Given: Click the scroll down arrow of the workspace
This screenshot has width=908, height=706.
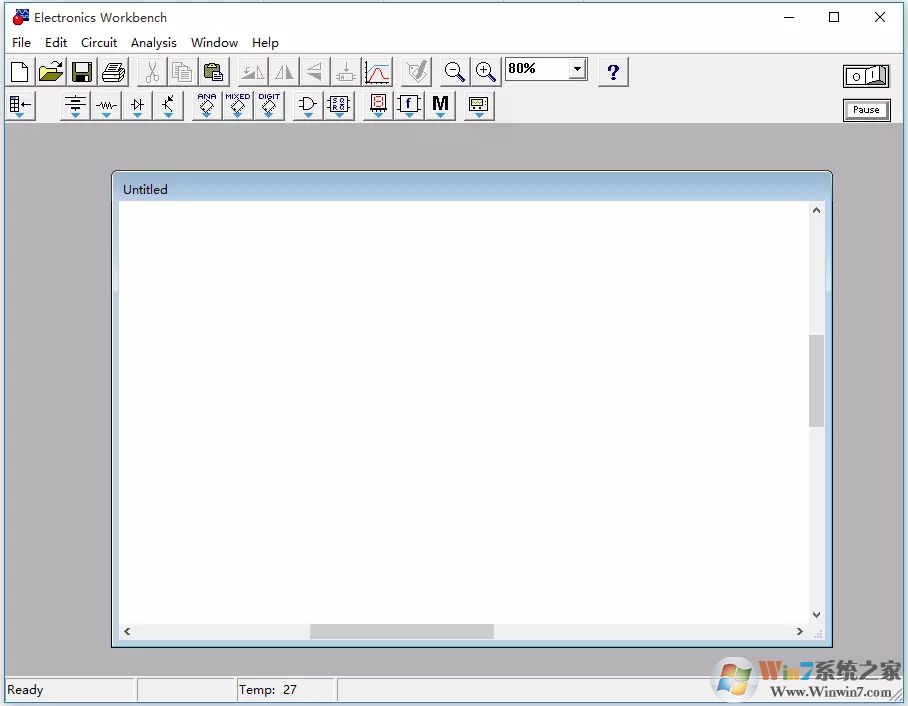Looking at the screenshot, I should pos(816,615).
